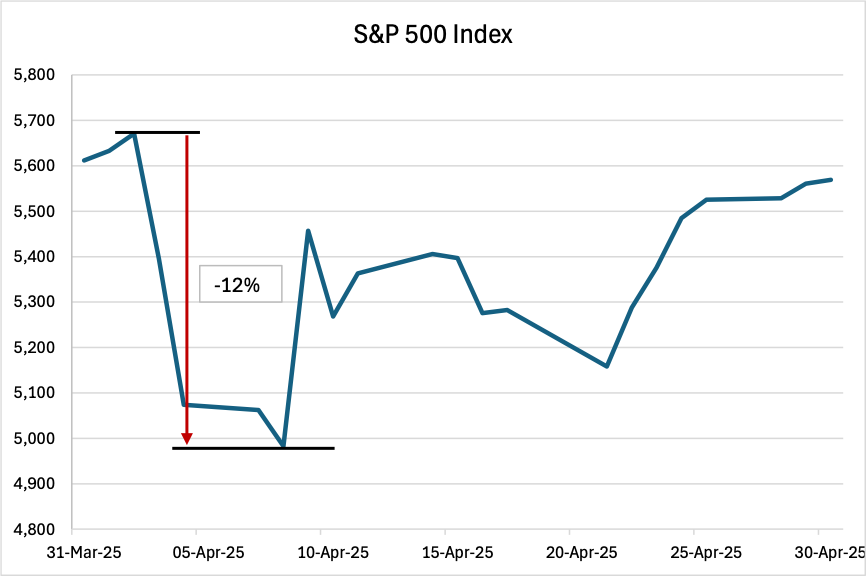Click the 5,000 y-axis label
This screenshot has width=866, height=576.
[x=34, y=439]
